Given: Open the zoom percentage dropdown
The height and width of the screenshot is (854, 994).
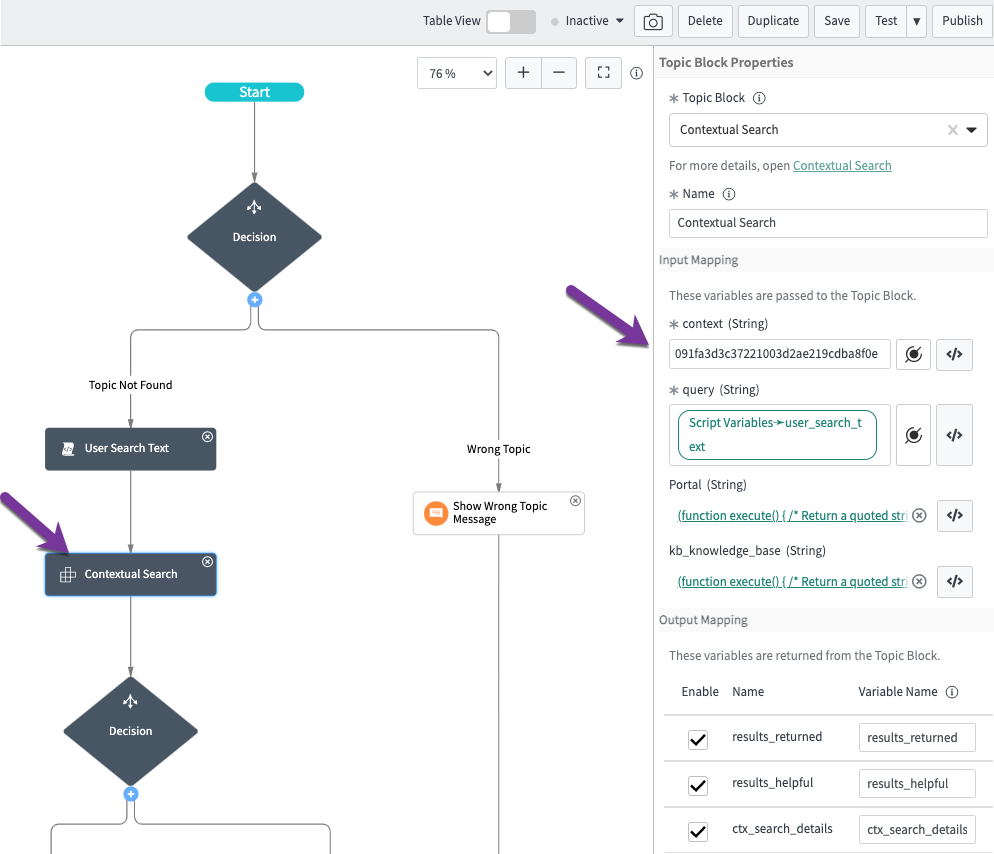Looking at the screenshot, I should [x=456, y=72].
